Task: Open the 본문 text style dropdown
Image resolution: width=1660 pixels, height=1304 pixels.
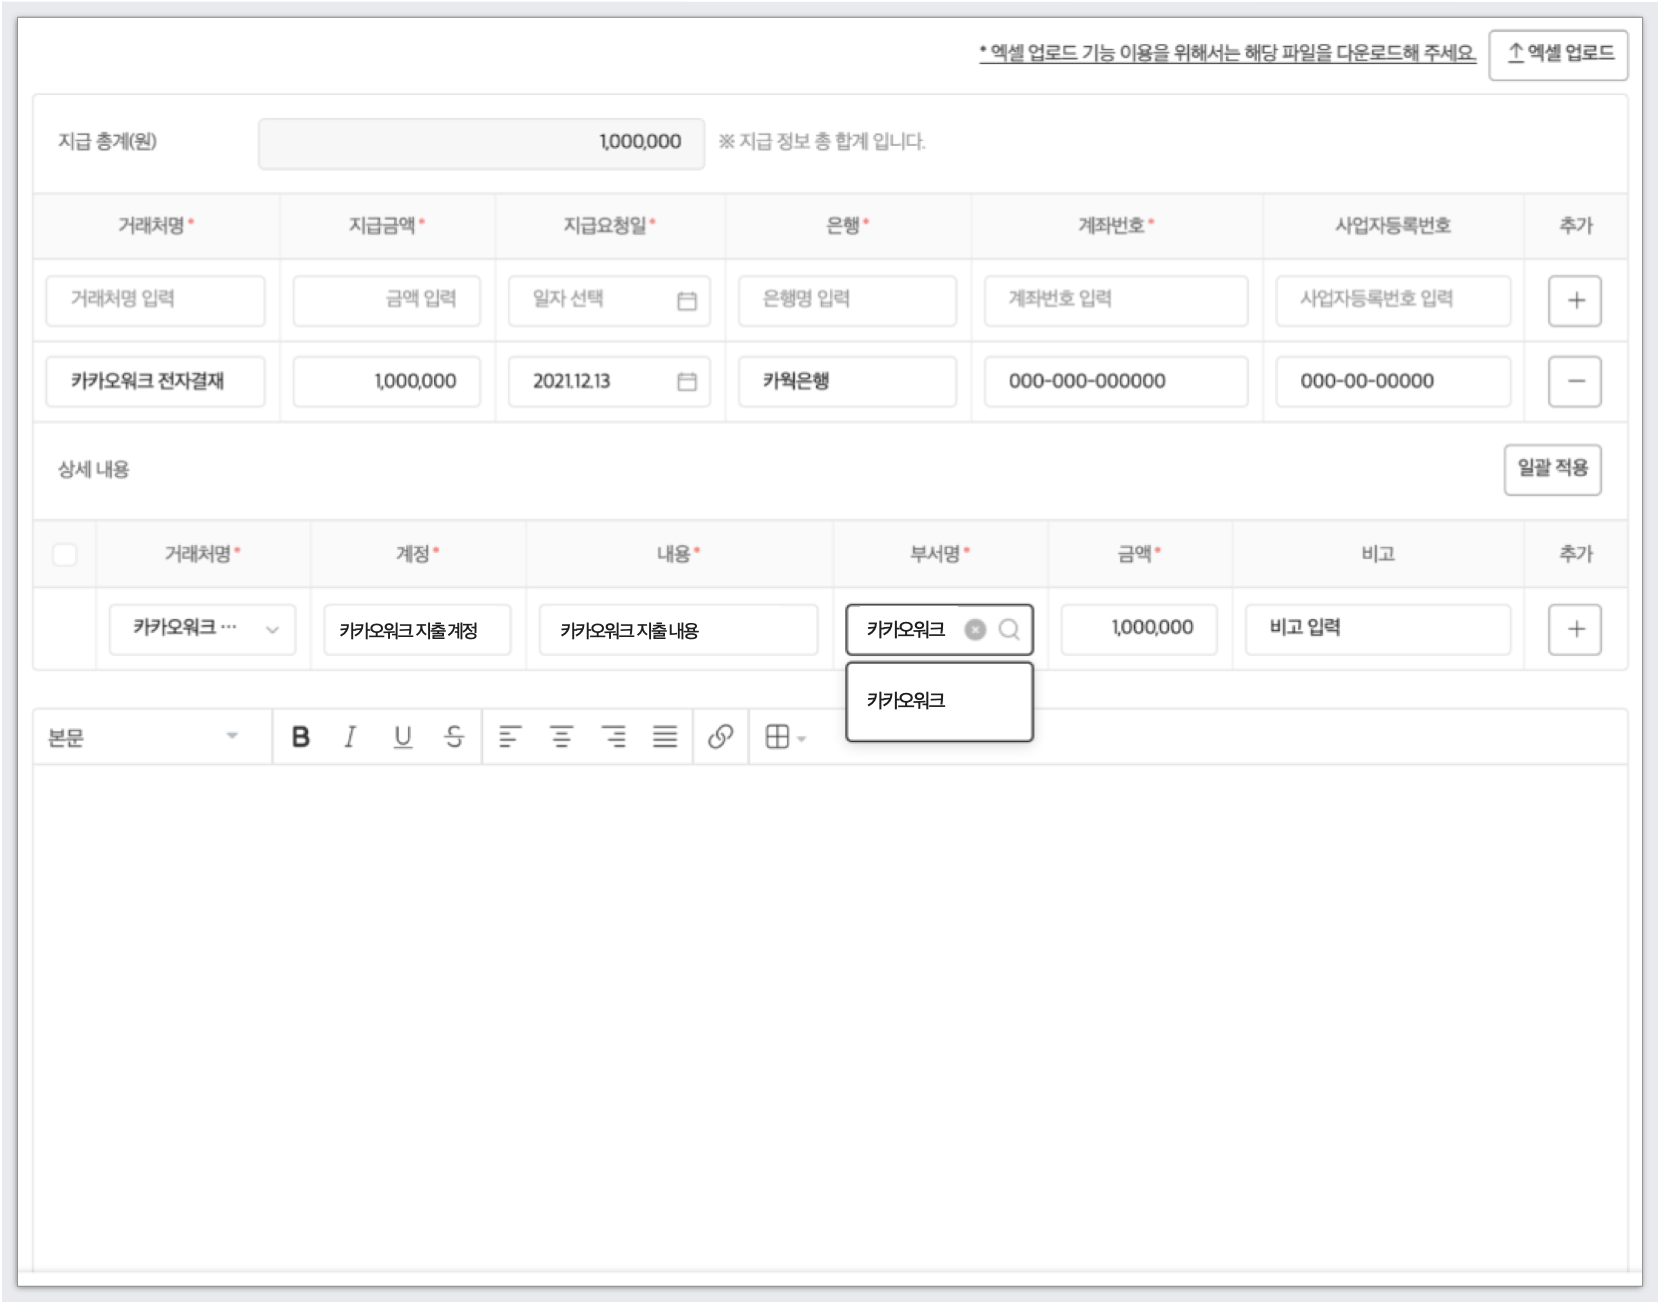Action: [x=145, y=737]
